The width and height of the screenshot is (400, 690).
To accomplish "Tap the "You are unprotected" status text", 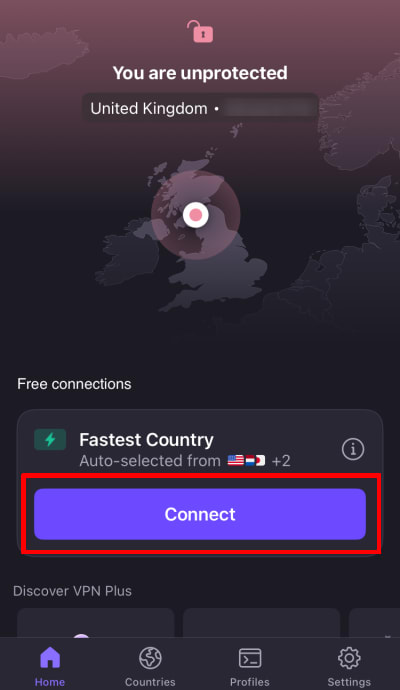I will (x=200, y=73).
